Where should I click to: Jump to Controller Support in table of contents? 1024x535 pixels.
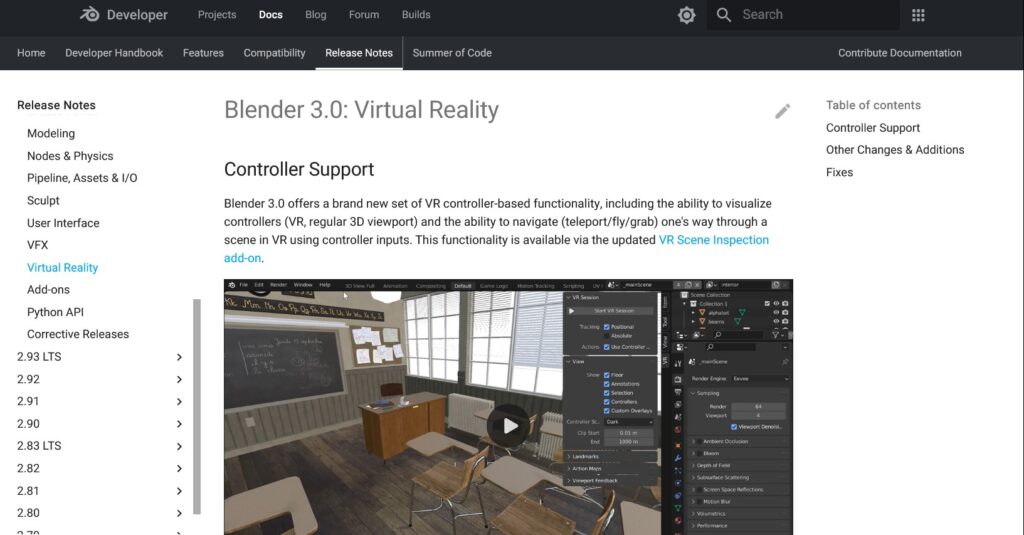[872, 128]
